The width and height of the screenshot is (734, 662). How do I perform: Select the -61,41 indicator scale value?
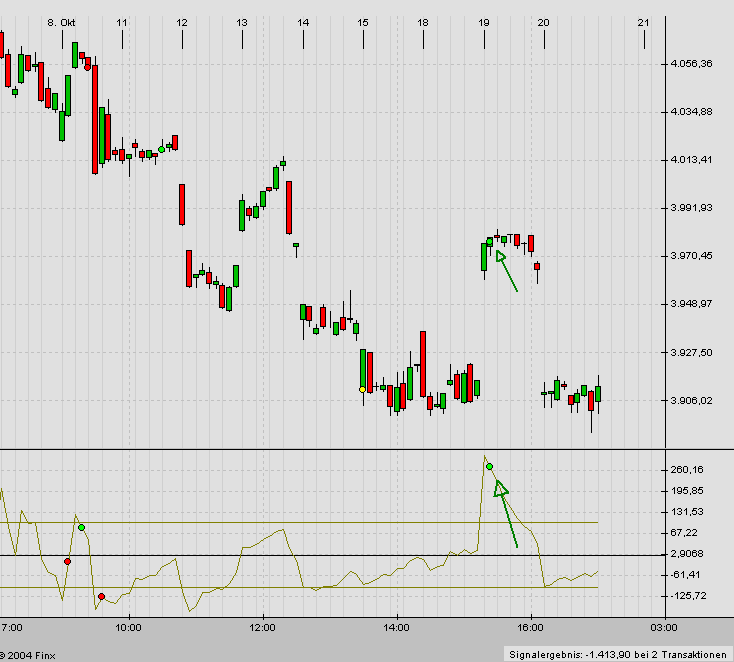(x=684, y=575)
